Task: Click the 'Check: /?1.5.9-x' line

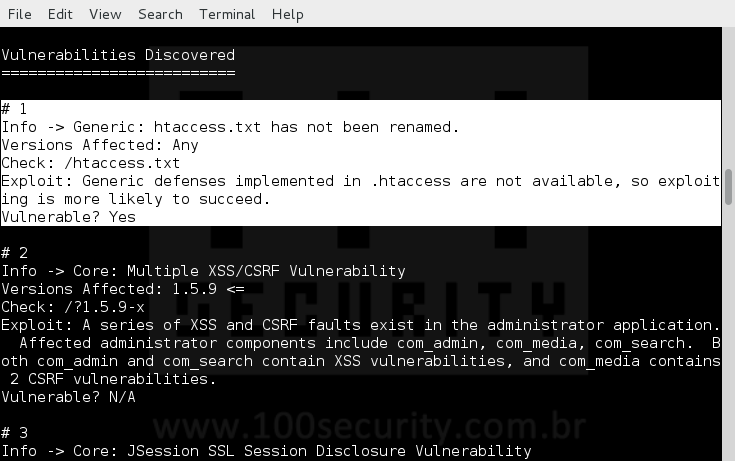Action: point(73,307)
